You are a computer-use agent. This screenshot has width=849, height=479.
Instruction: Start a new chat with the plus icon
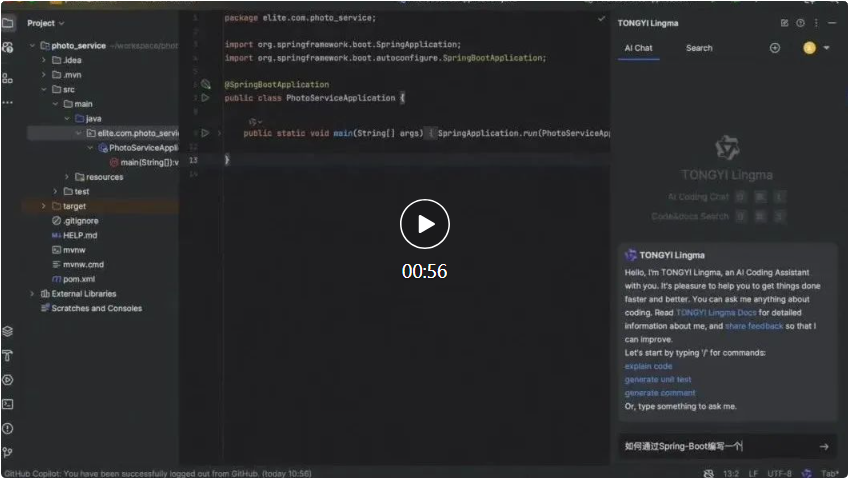coord(775,48)
